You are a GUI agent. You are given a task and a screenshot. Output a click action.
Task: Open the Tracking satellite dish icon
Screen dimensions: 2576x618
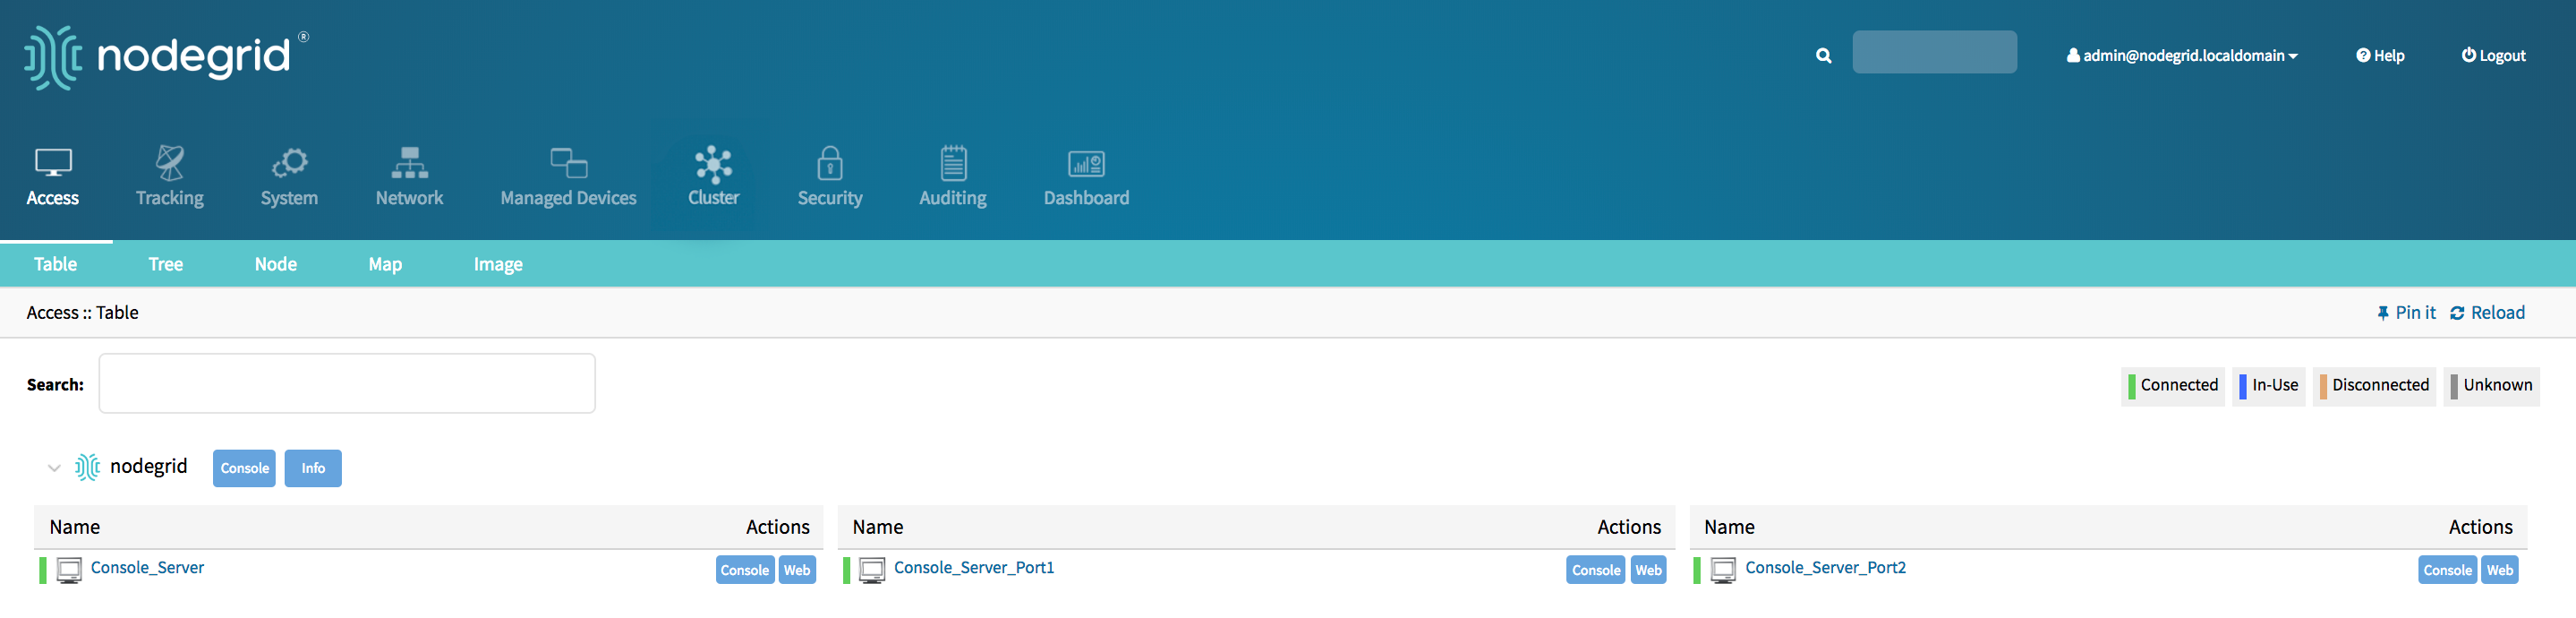pyautogui.click(x=170, y=163)
